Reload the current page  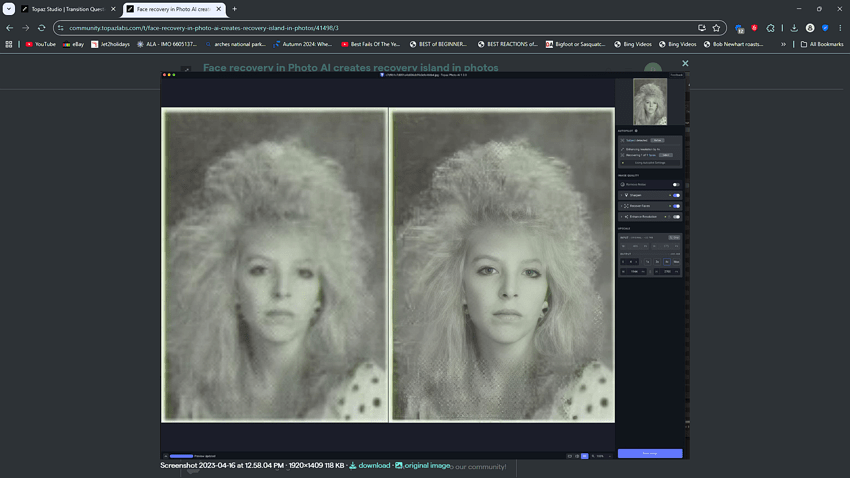tap(41, 28)
